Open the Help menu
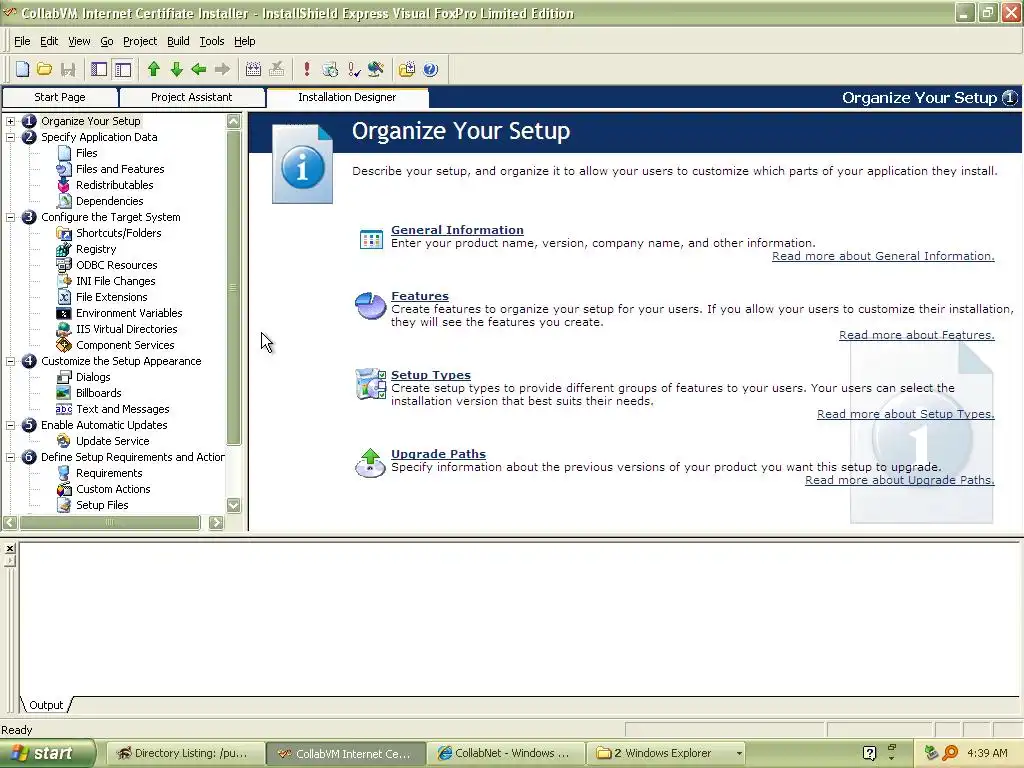 (x=244, y=41)
